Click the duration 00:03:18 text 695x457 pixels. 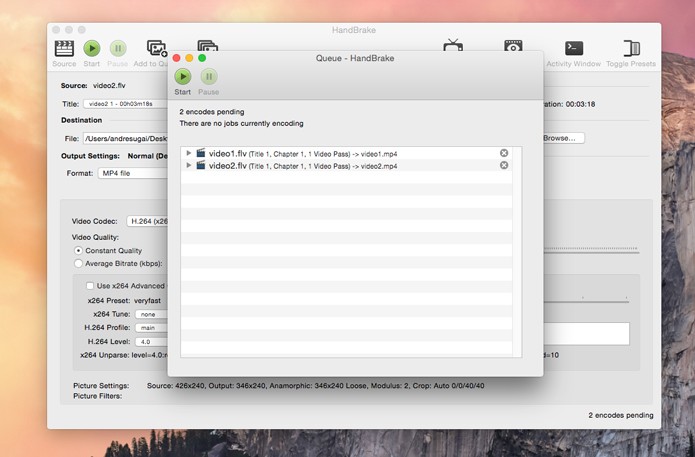[x=580, y=104]
